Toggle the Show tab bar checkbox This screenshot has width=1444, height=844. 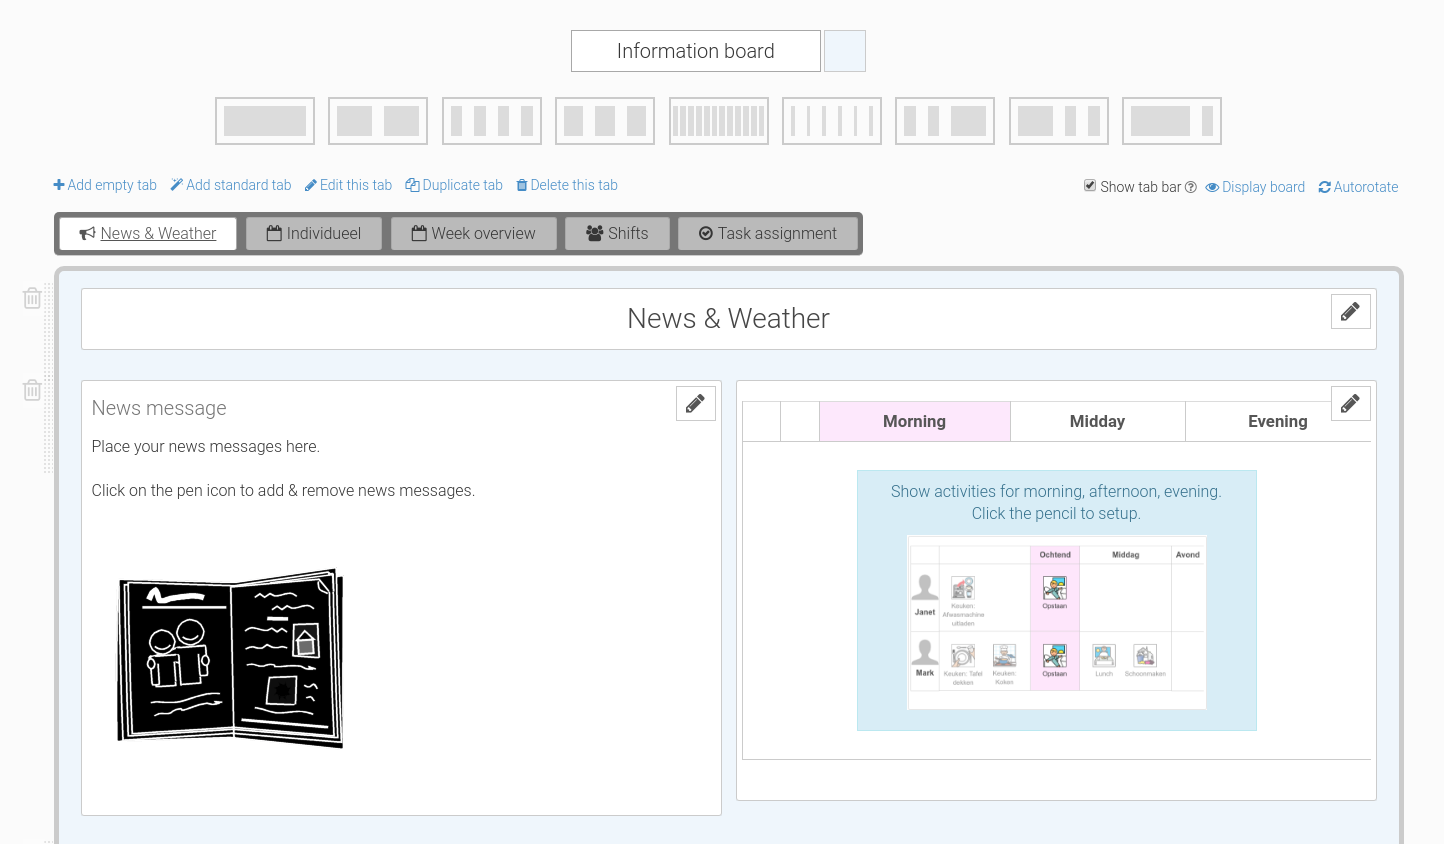coord(1090,186)
